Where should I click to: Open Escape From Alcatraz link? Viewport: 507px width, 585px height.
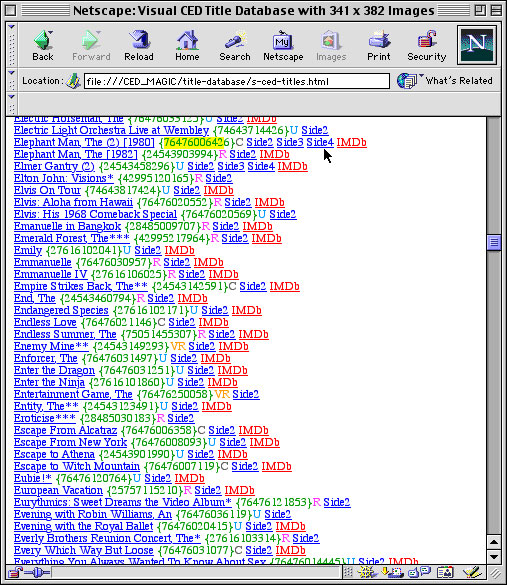coord(65,430)
